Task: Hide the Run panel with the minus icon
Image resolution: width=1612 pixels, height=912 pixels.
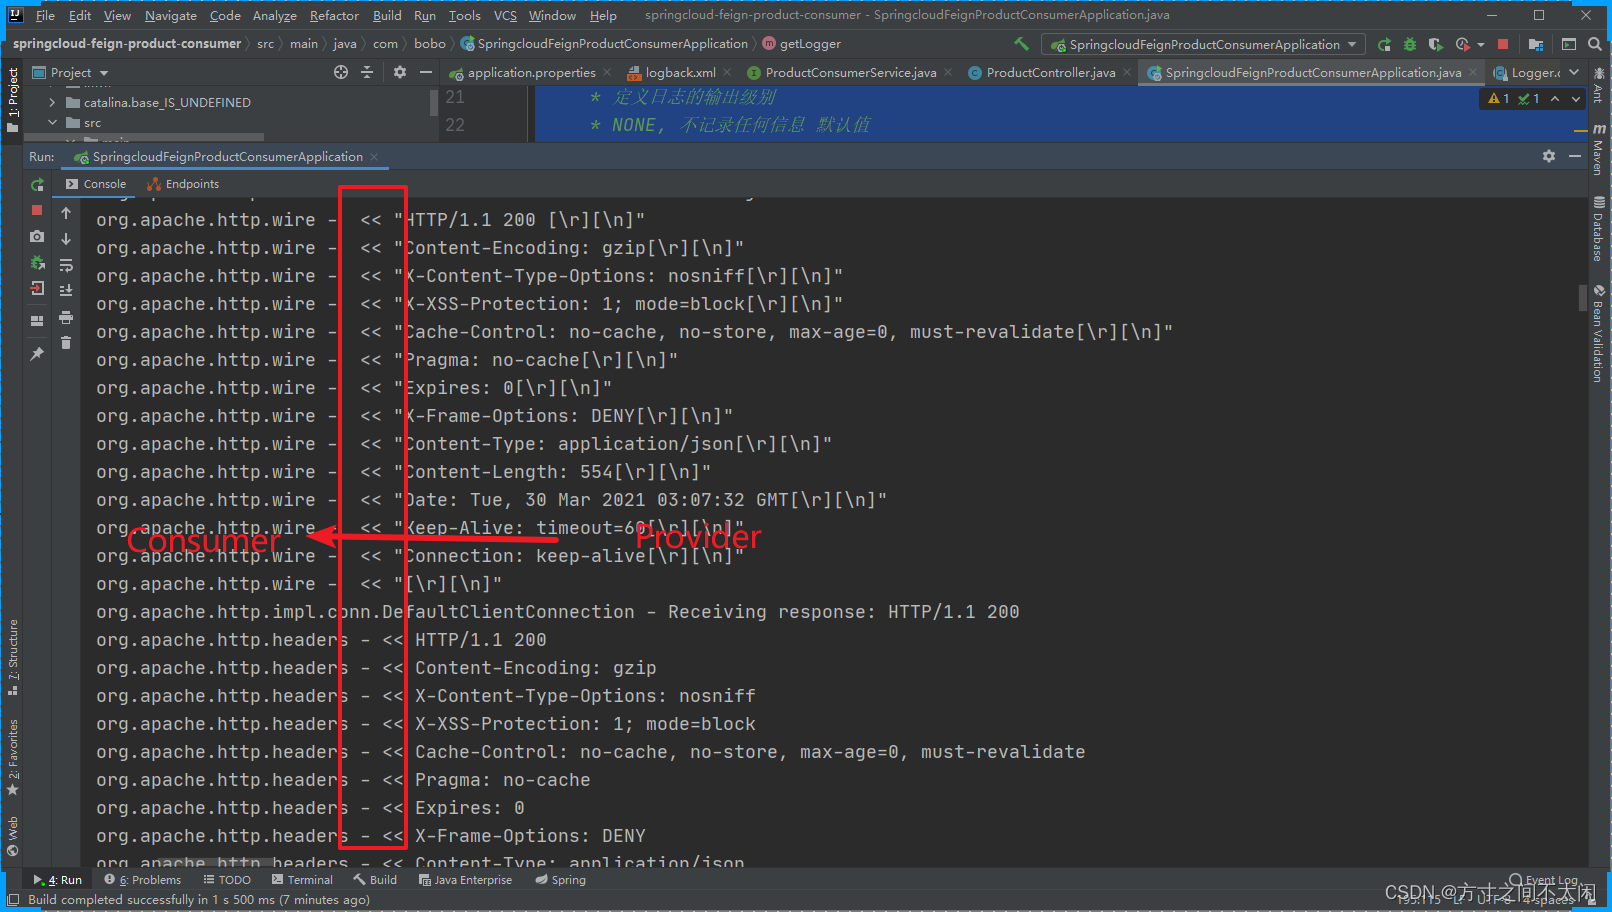Action: (1574, 156)
